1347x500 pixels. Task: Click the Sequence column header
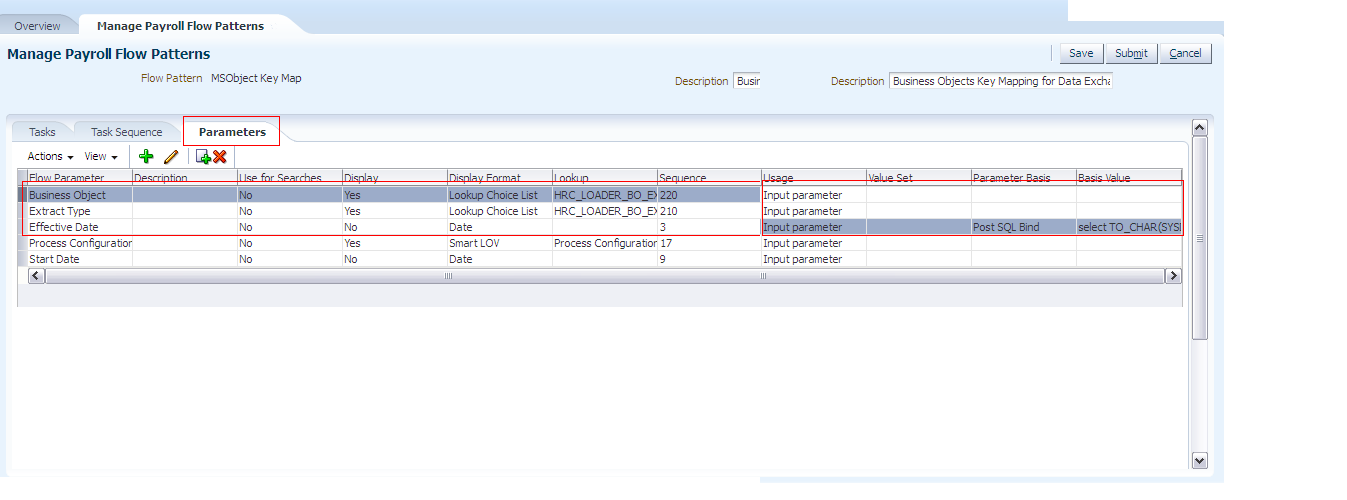[709, 178]
